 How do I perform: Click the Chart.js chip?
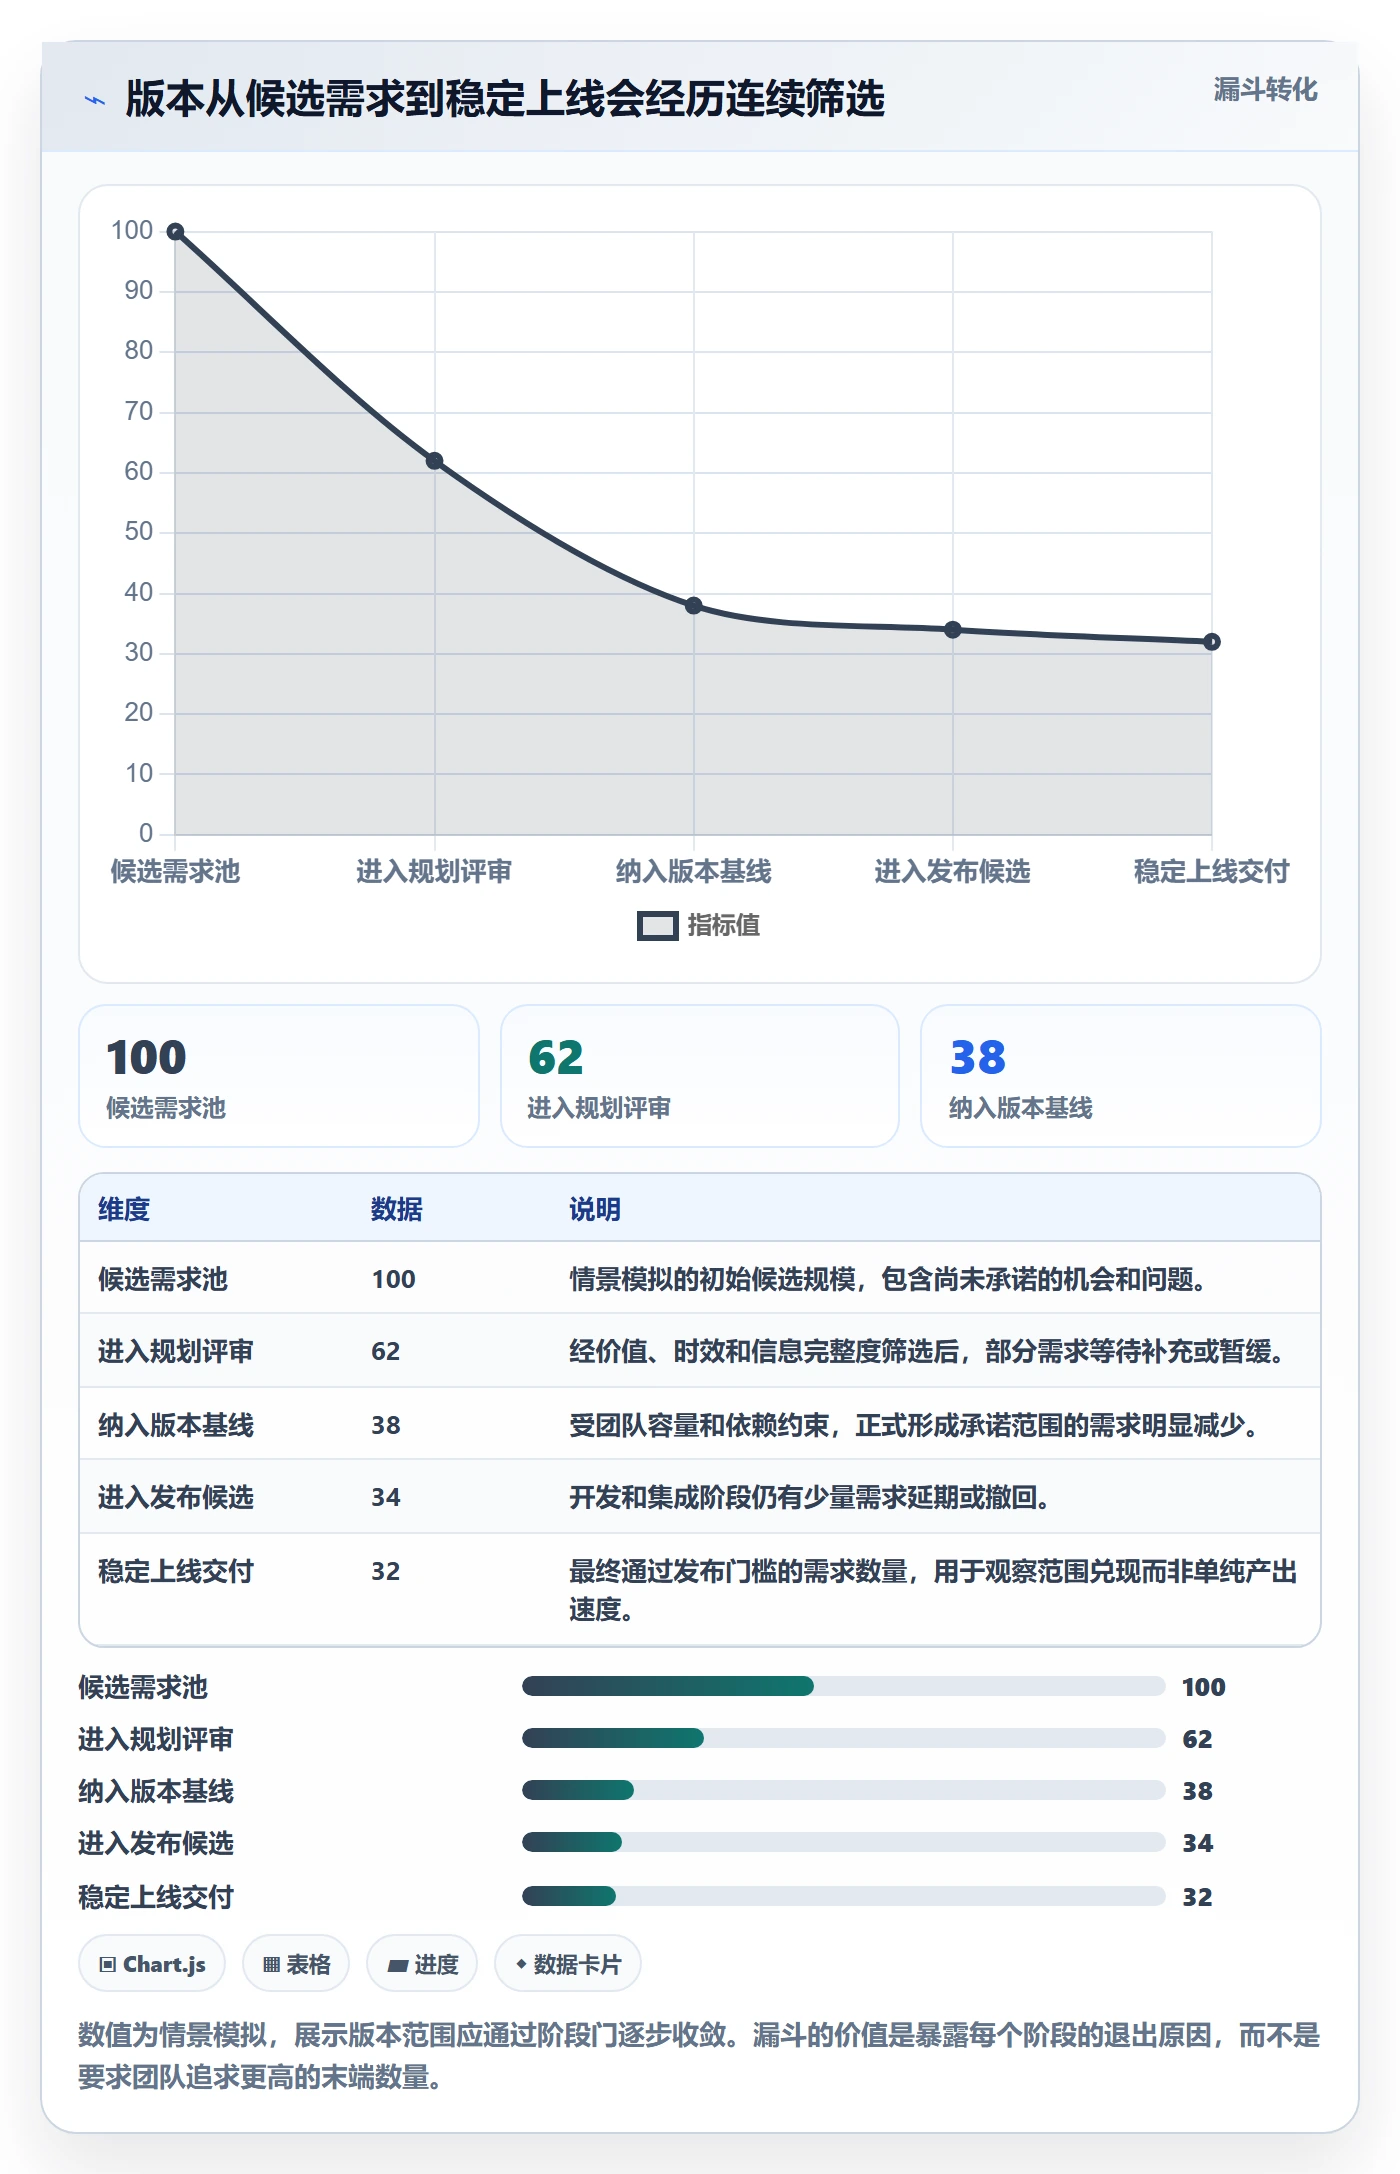click(152, 1965)
